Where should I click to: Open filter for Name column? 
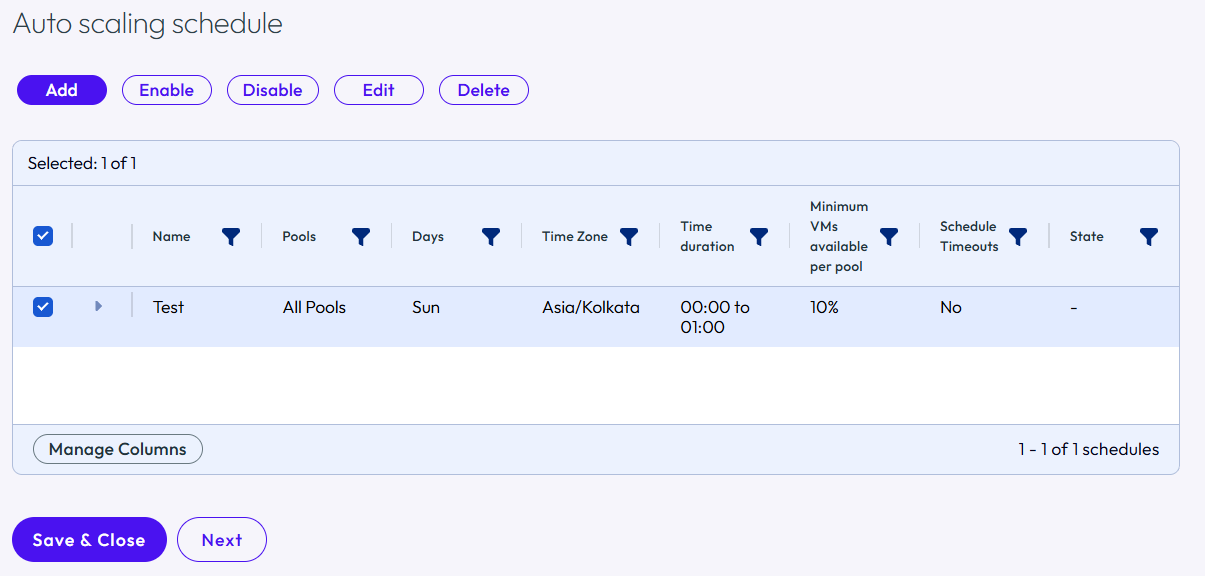click(x=231, y=237)
